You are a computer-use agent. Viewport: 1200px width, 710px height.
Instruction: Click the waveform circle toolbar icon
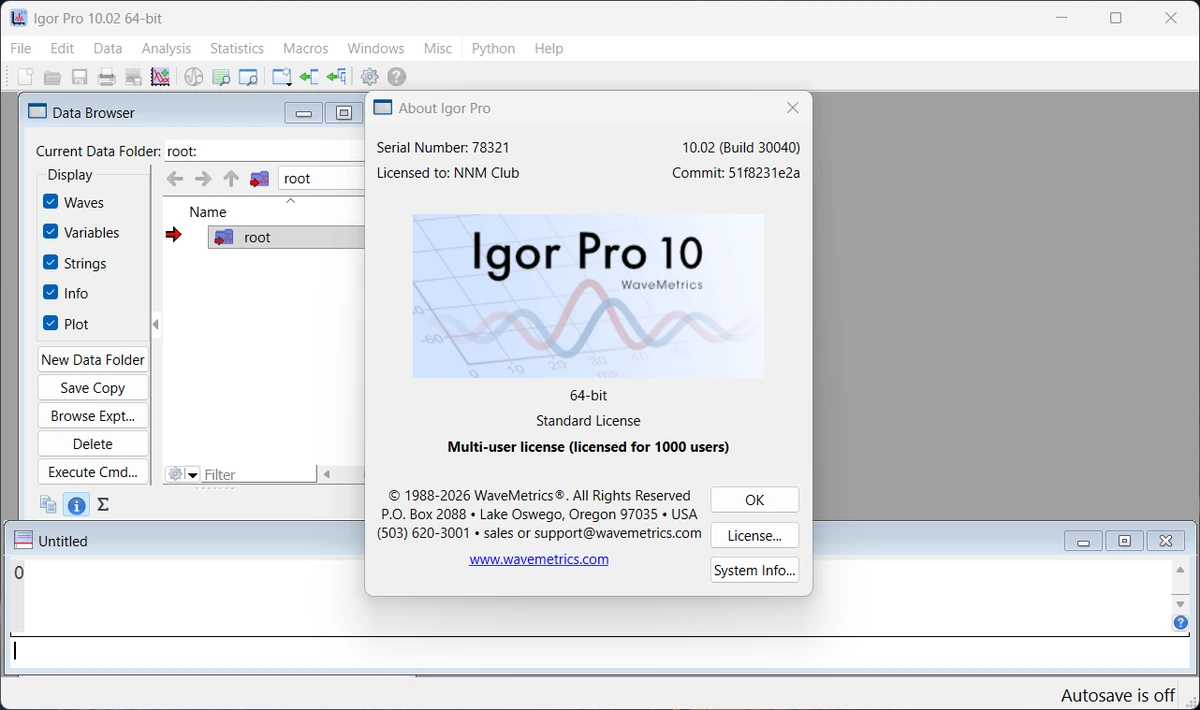pyautogui.click(x=194, y=77)
